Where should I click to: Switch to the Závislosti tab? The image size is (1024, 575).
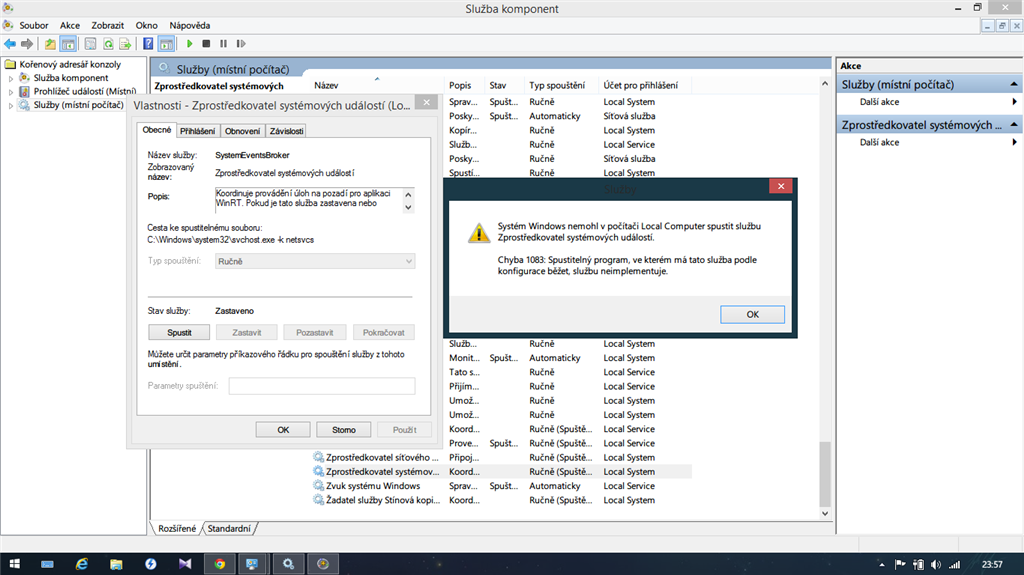click(286, 131)
